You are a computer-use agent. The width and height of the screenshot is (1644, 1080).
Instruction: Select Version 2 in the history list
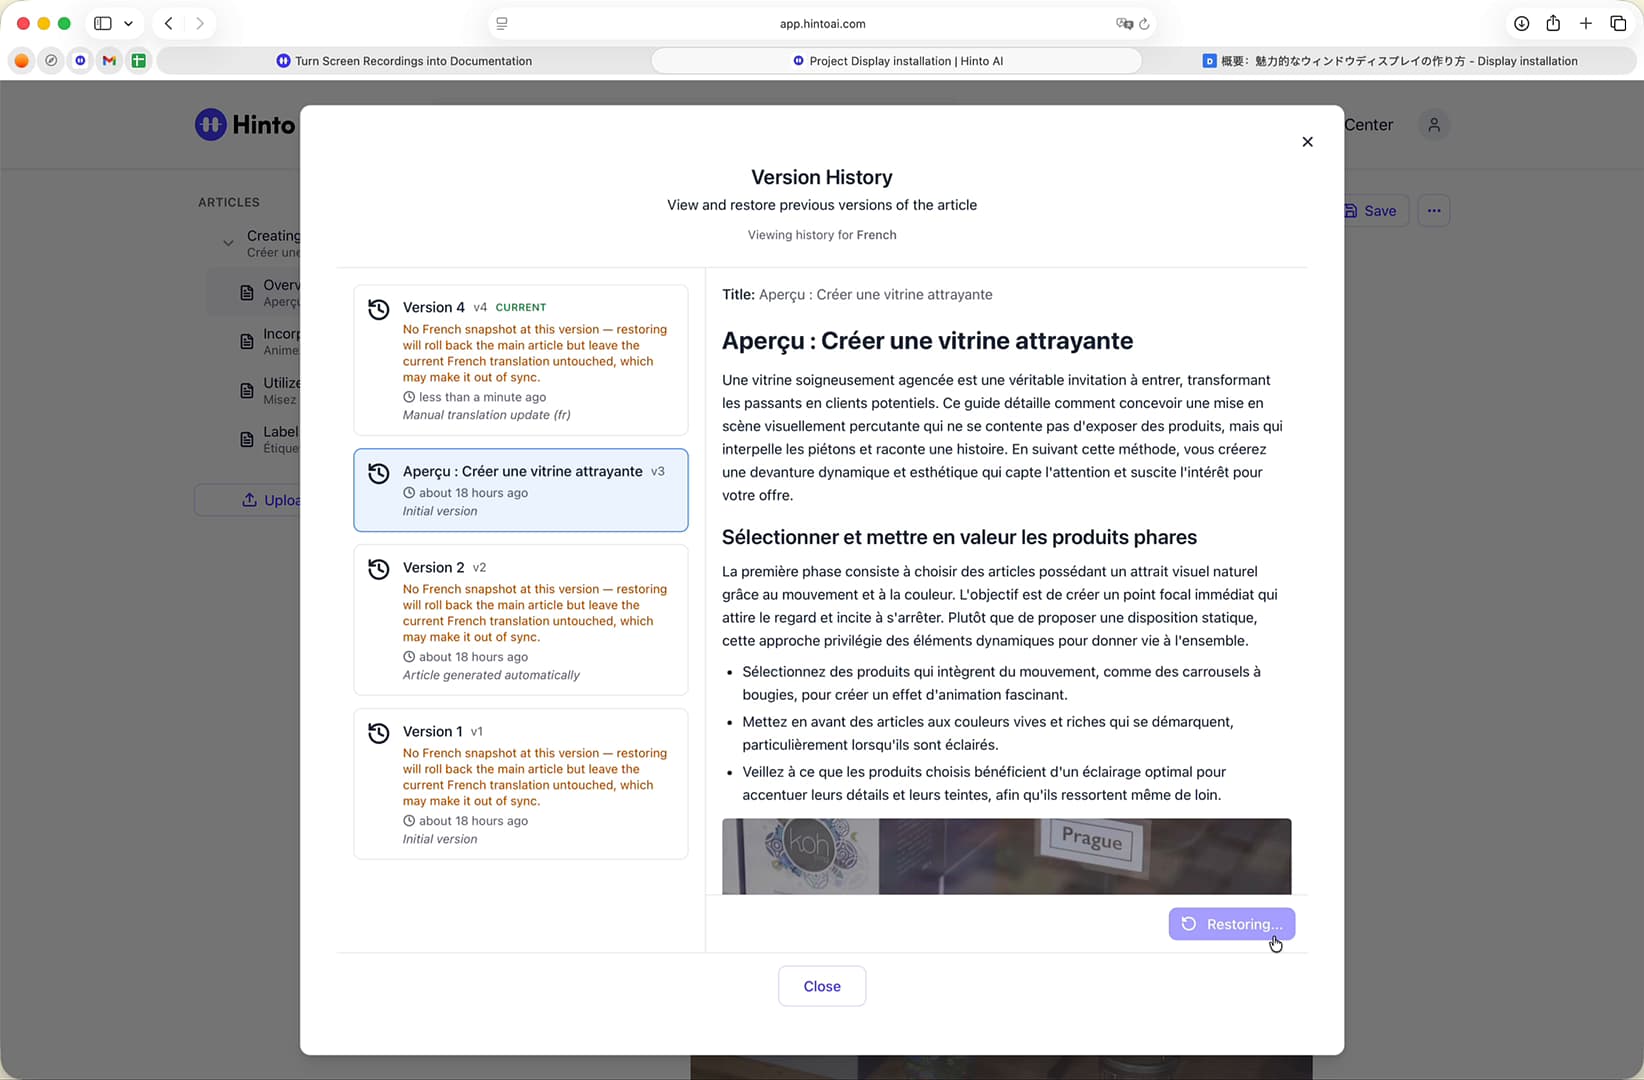pos(520,620)
